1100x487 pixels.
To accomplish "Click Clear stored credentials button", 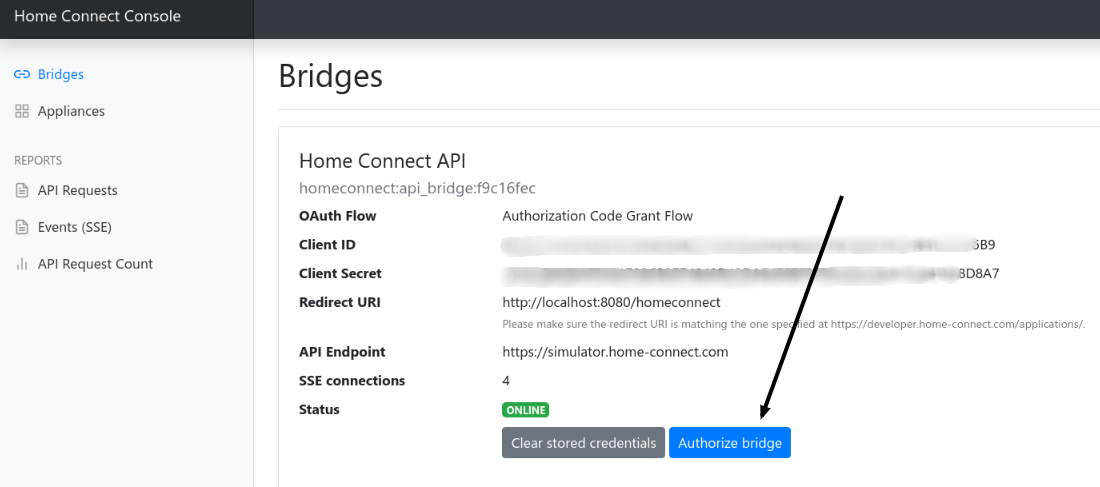I will (583, 443).
